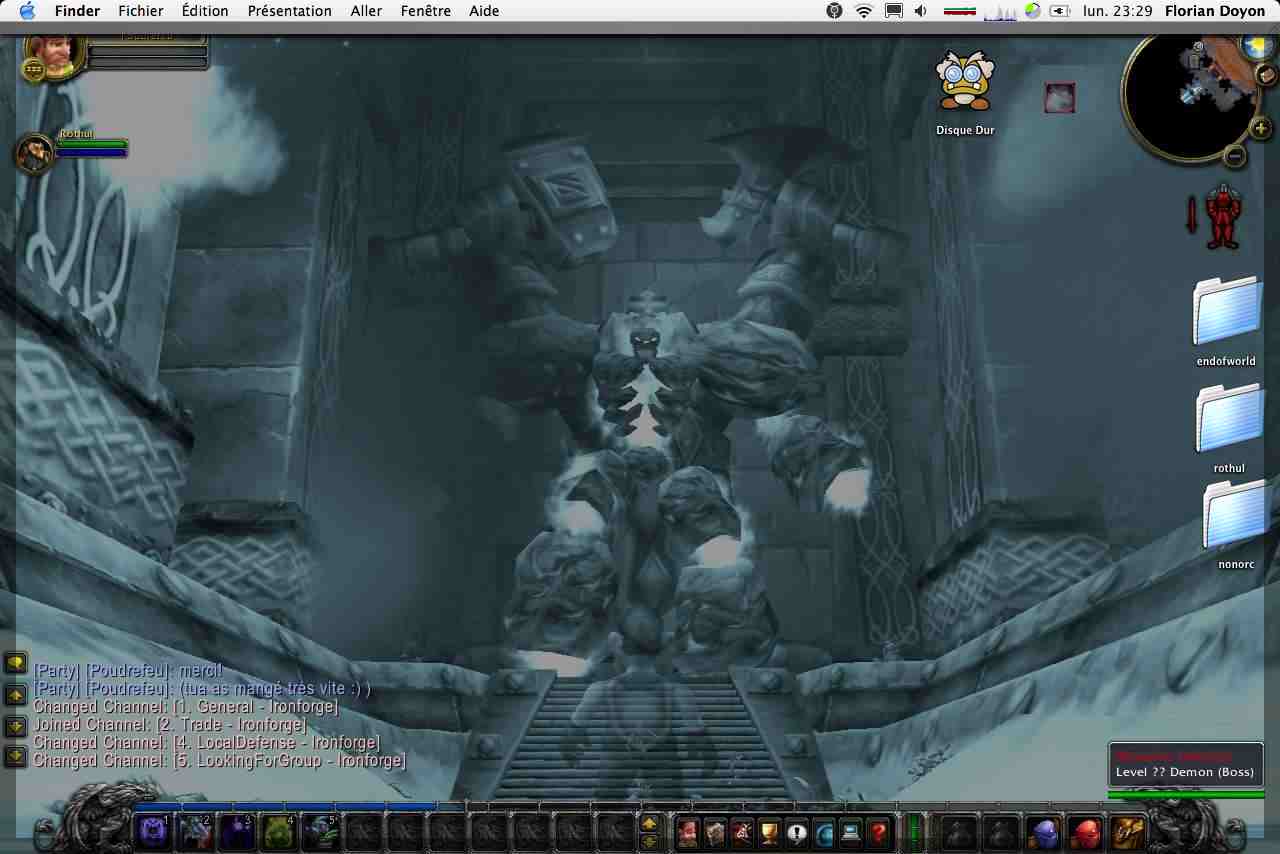Open help with the red question mark
This screenshot has width=1280, height=854.
[x=878, y=832]
